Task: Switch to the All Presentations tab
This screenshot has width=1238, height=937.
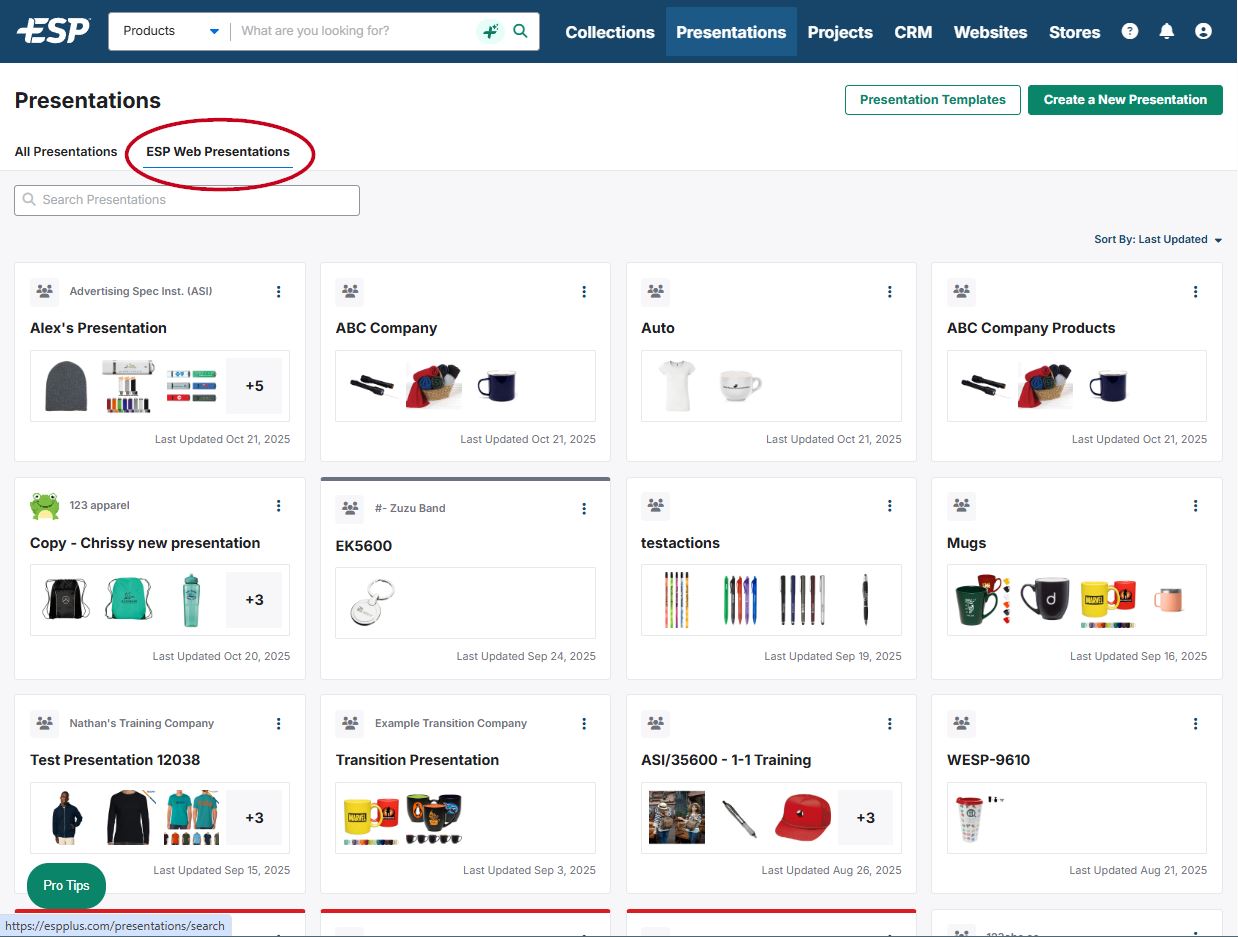Action: (66, 152)
